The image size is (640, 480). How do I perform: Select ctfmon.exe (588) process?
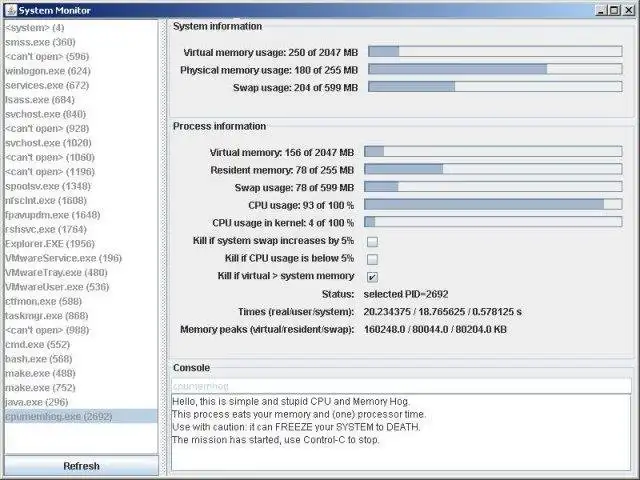(x=81, y=301)
